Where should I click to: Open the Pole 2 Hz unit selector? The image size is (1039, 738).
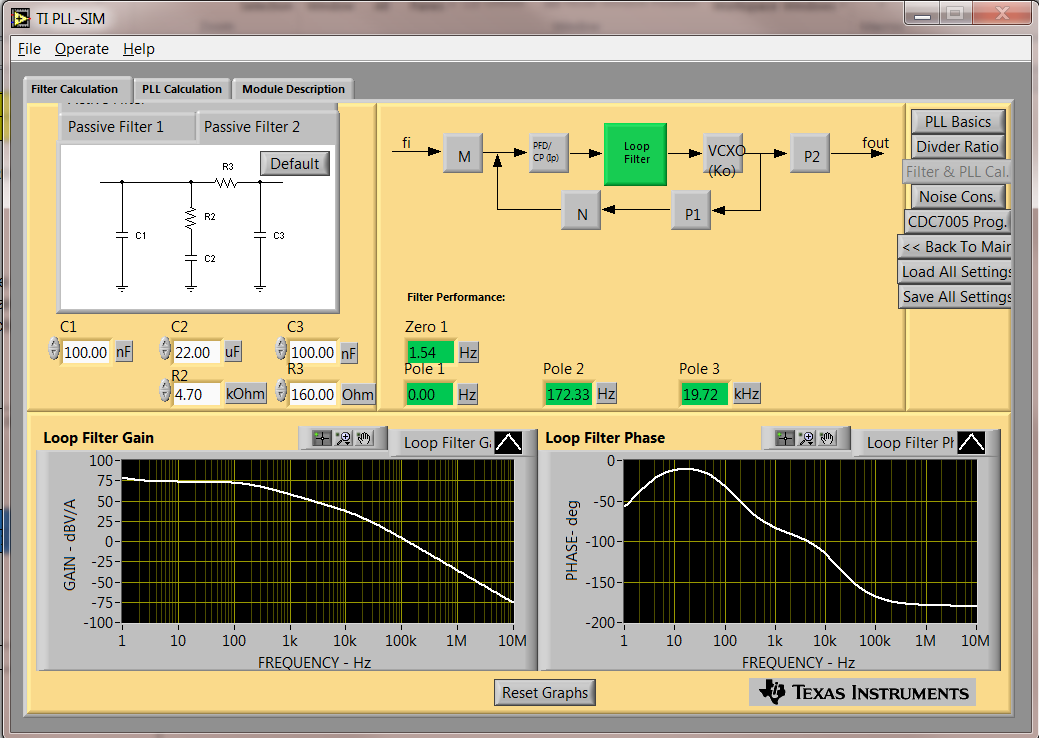[x=606, y=394]
